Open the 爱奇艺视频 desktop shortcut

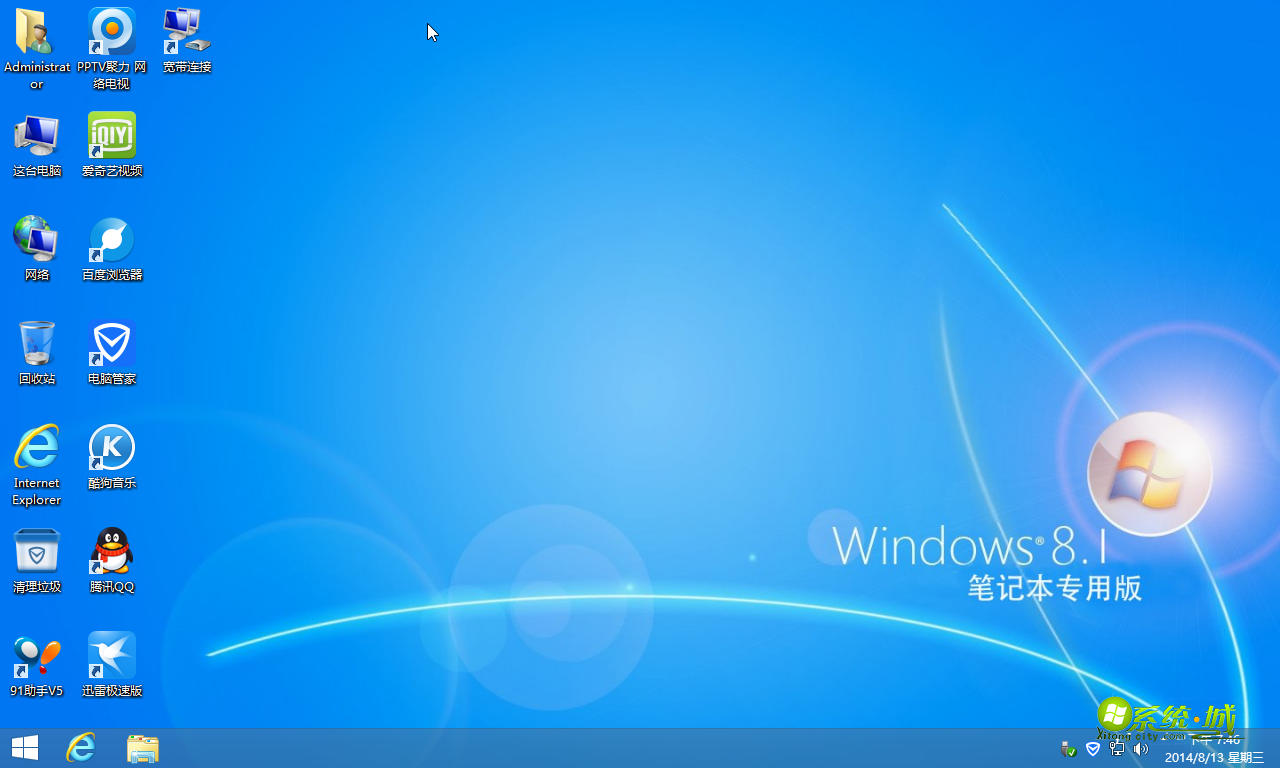pos(112,137)
